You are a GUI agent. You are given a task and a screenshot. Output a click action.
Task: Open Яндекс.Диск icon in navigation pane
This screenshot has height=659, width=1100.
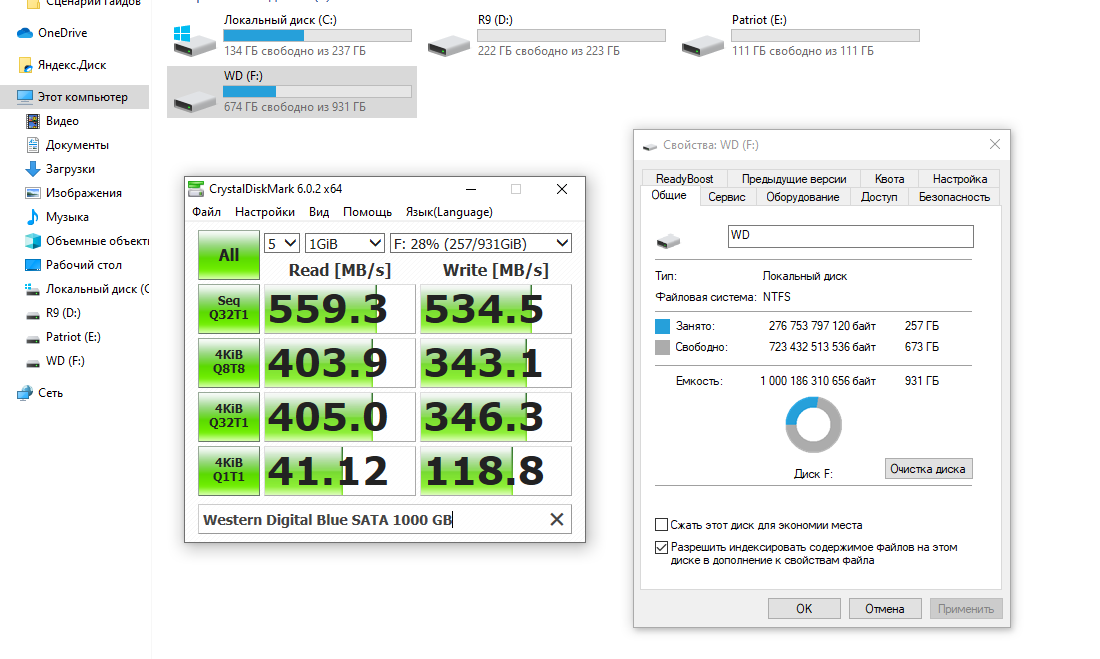click(x=25, y=65)
